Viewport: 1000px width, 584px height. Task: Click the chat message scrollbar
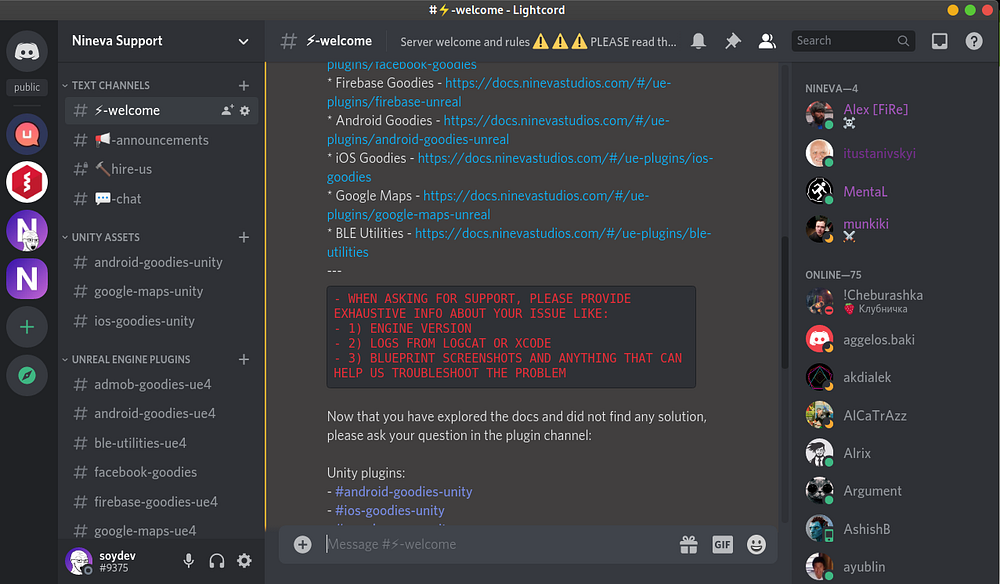pos(784,302)
